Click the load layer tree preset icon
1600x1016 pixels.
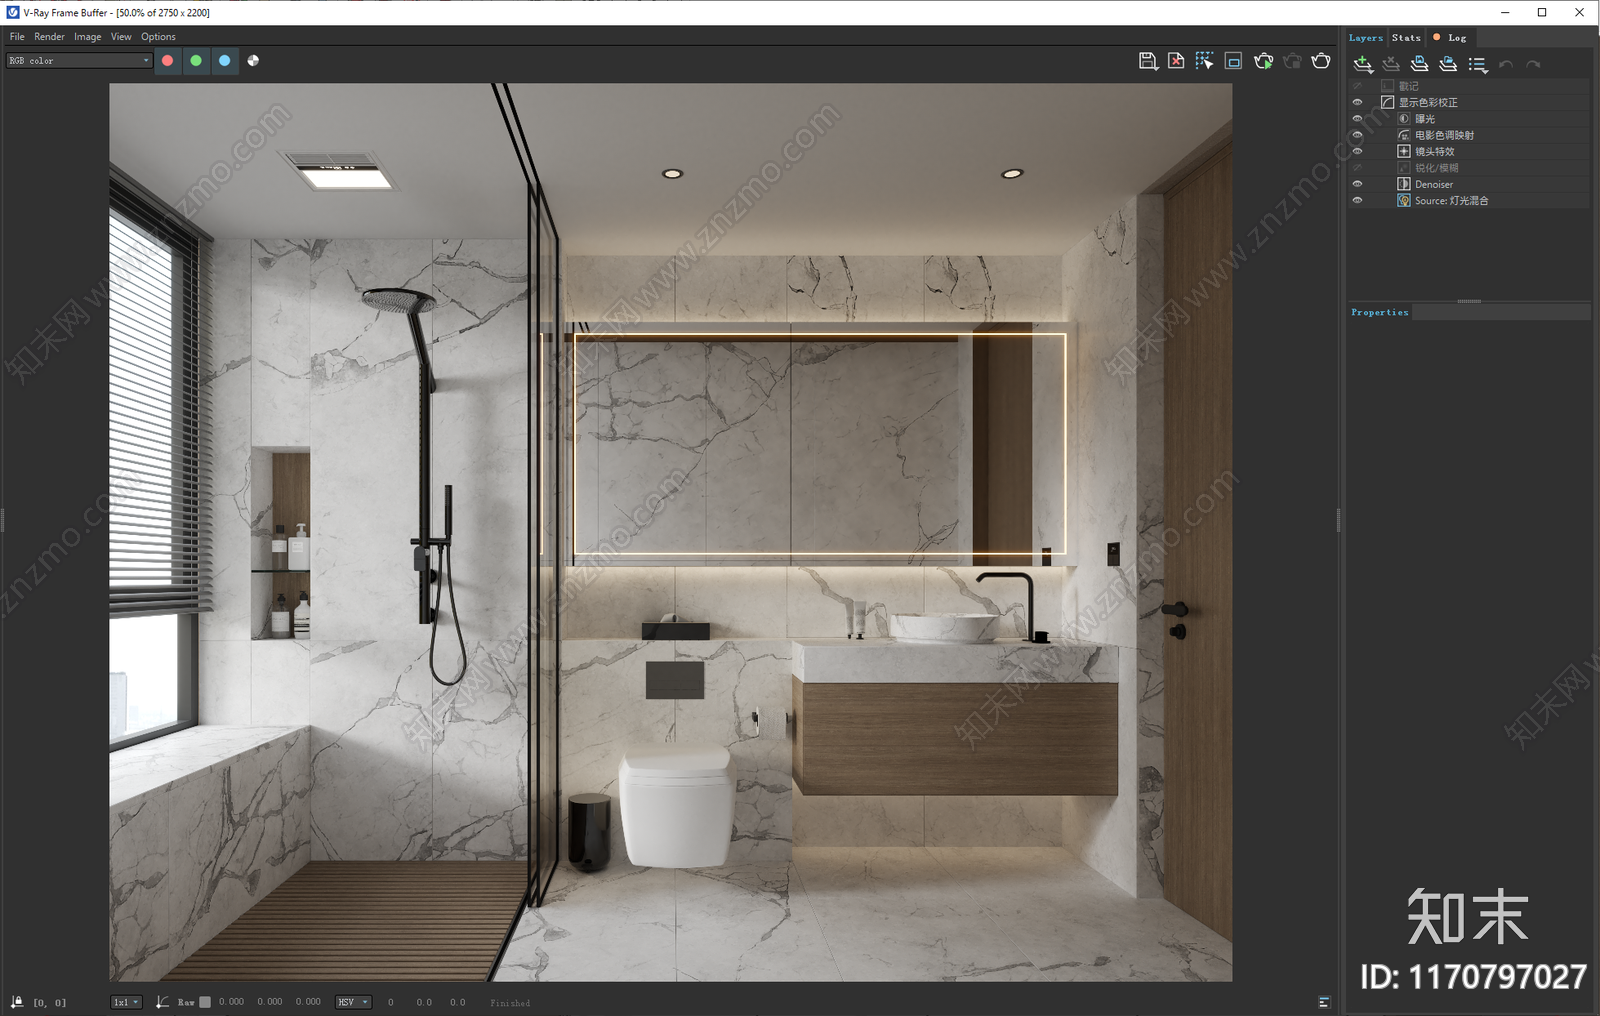[1448, 65]
